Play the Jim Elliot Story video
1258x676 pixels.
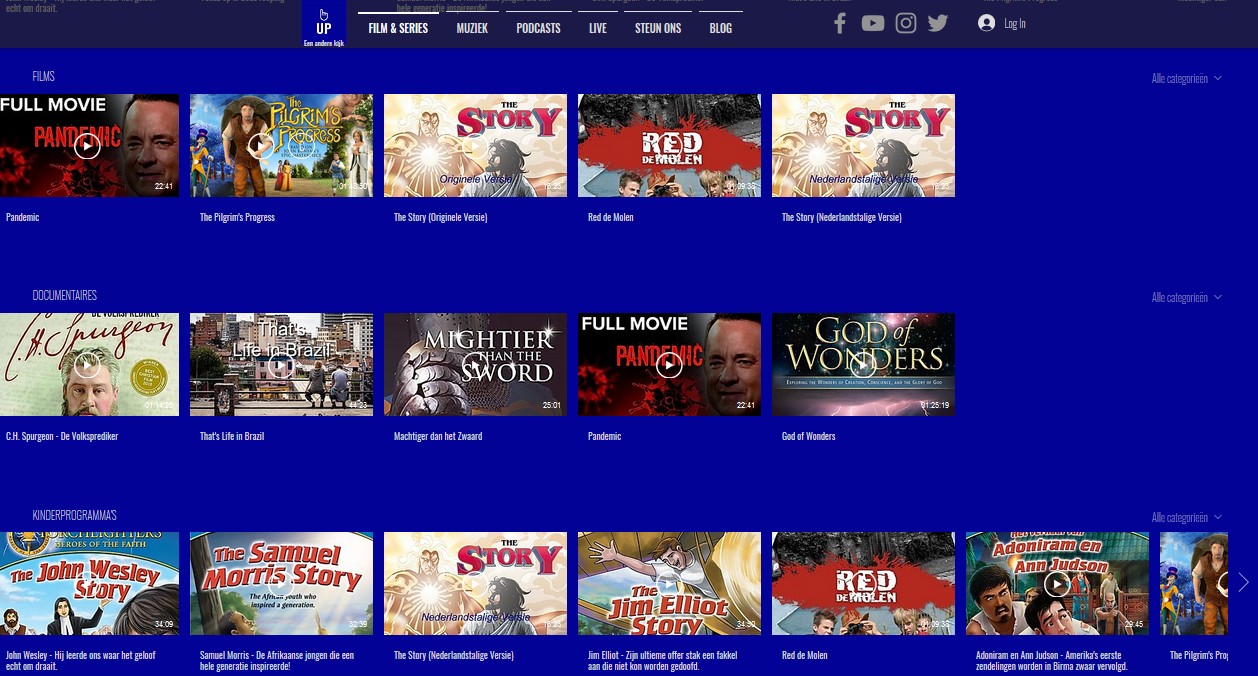669,584
